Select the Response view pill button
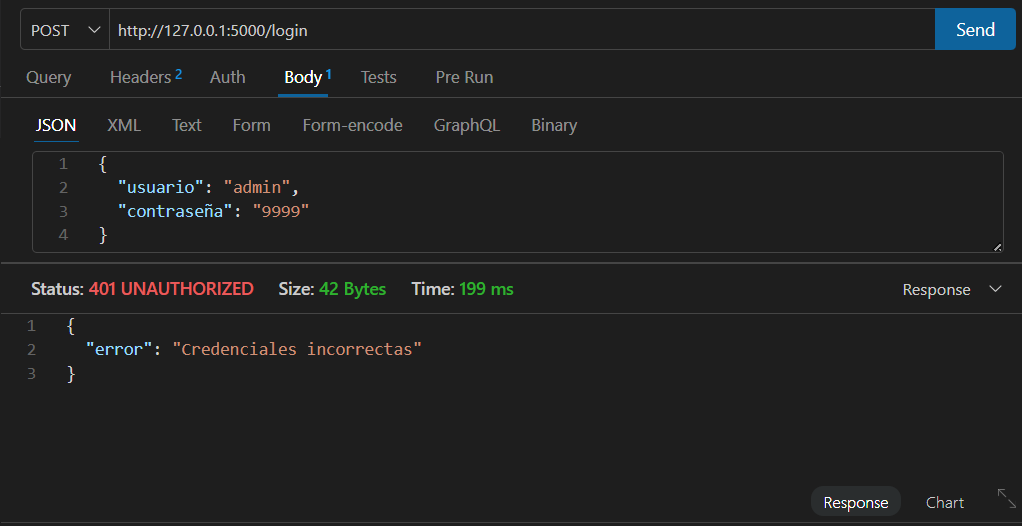The width and height of the screenshot is (1022, 526). (856, 503)
